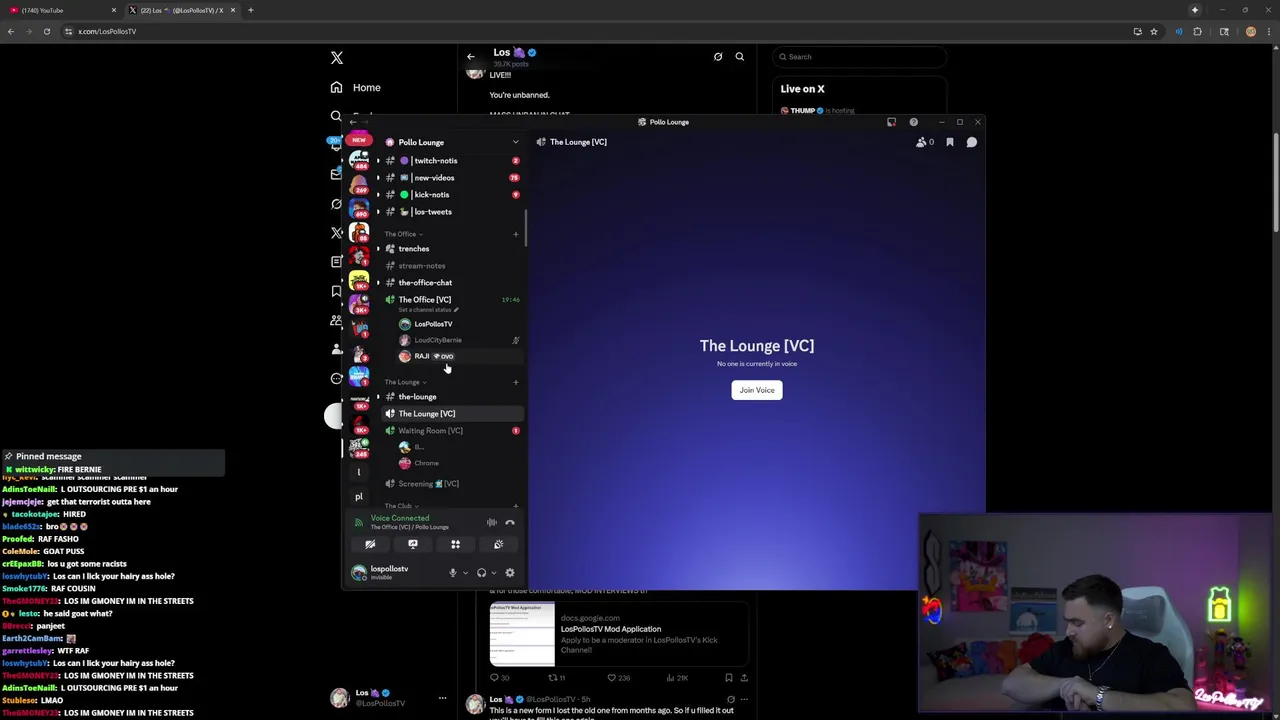Open server with 490 badge

[x=359, y=209]
